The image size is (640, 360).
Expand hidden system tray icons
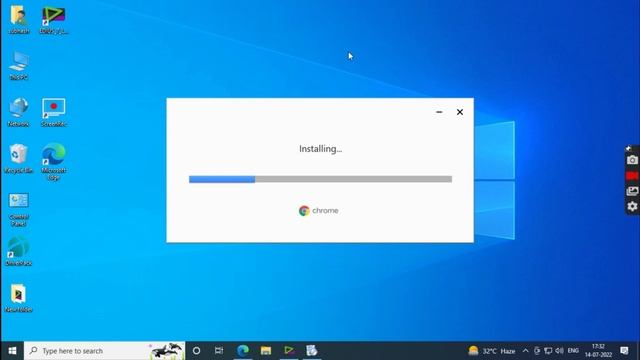point(525,351)
